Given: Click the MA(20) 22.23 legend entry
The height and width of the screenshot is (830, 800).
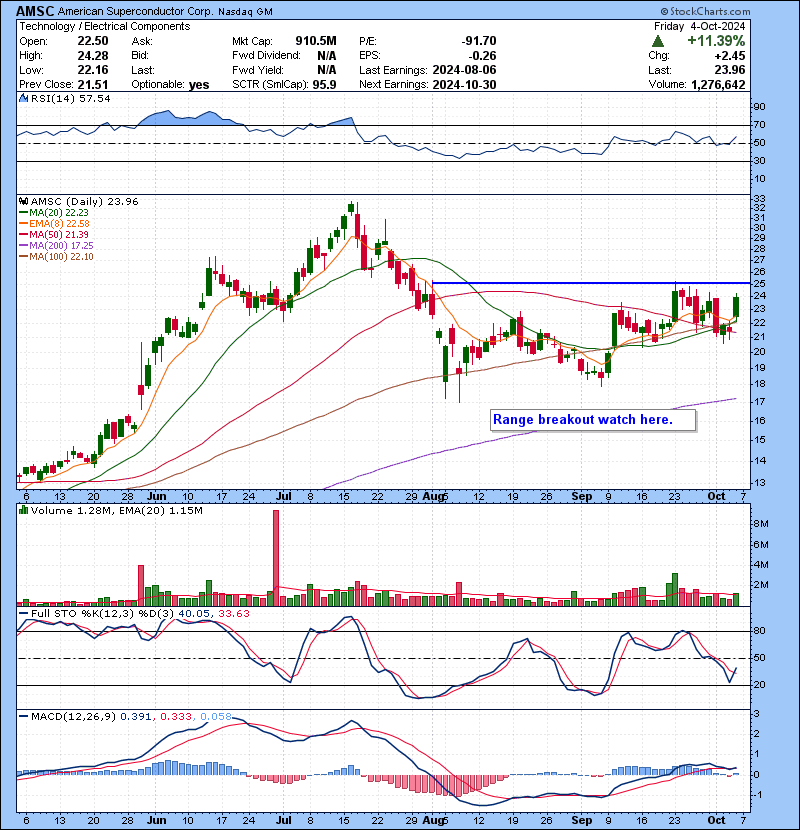Looking at the screenshot, I should click(x=54, y=212).
